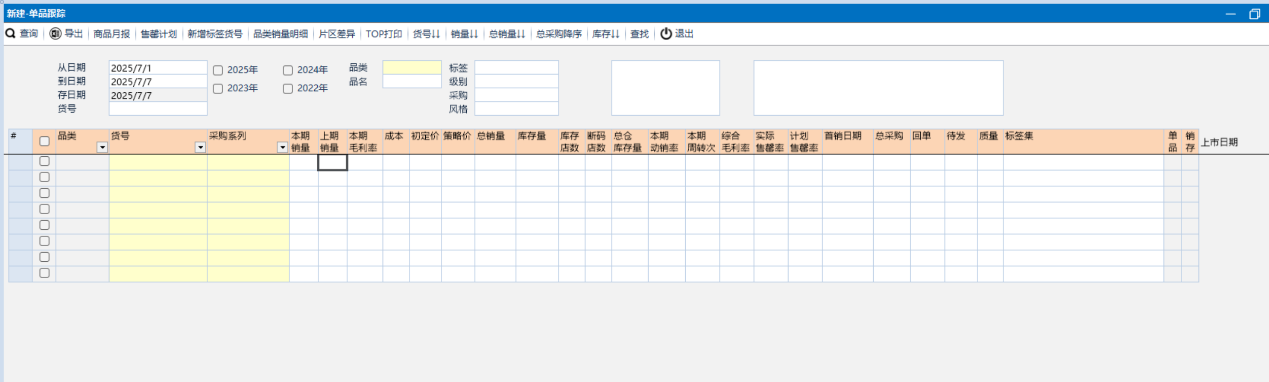The width and height of the screenshot is (1269, 382).
Task: Click the 库存店数 column header
Action: tap(571, 141)
